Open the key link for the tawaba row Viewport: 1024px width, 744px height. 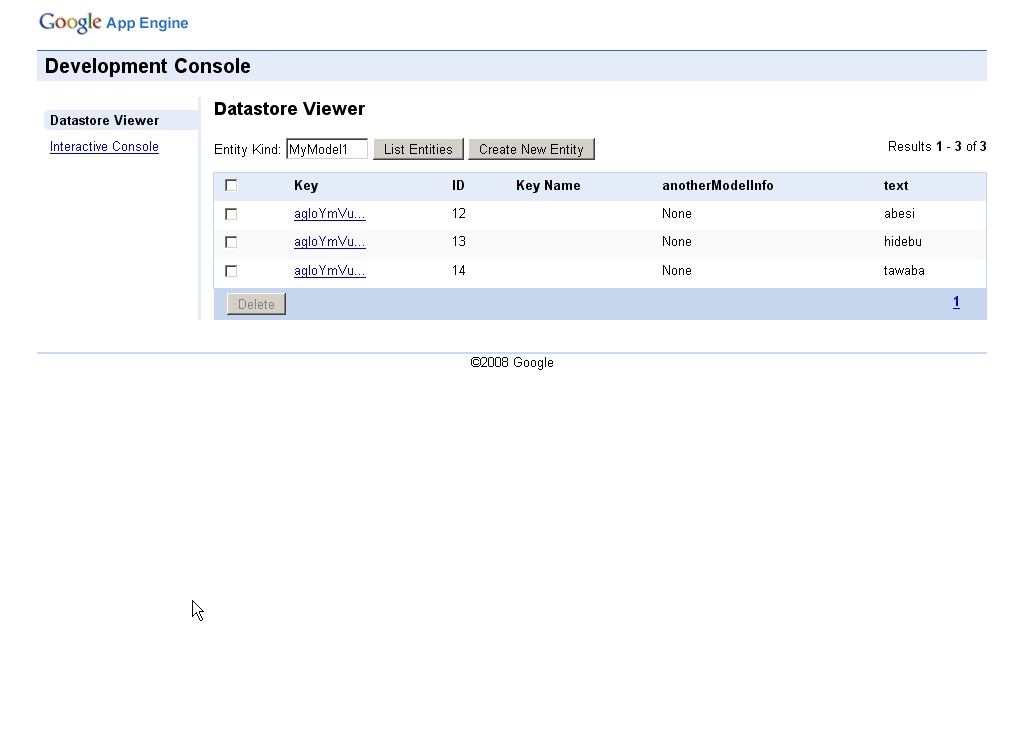[330, 270]
